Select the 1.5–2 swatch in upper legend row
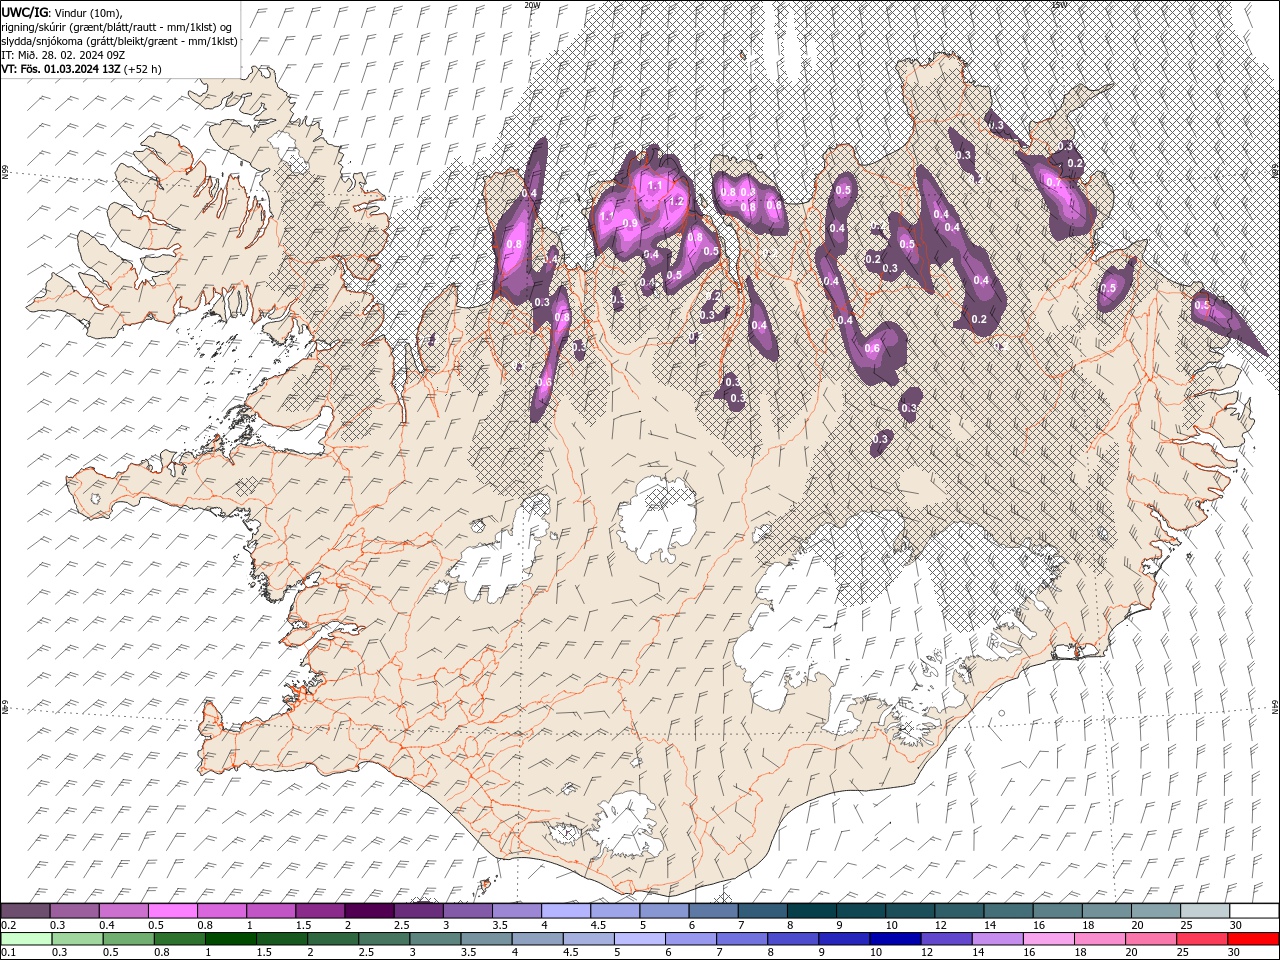The height and width of the screenshot is (960, 1280). tap(320, 910)
